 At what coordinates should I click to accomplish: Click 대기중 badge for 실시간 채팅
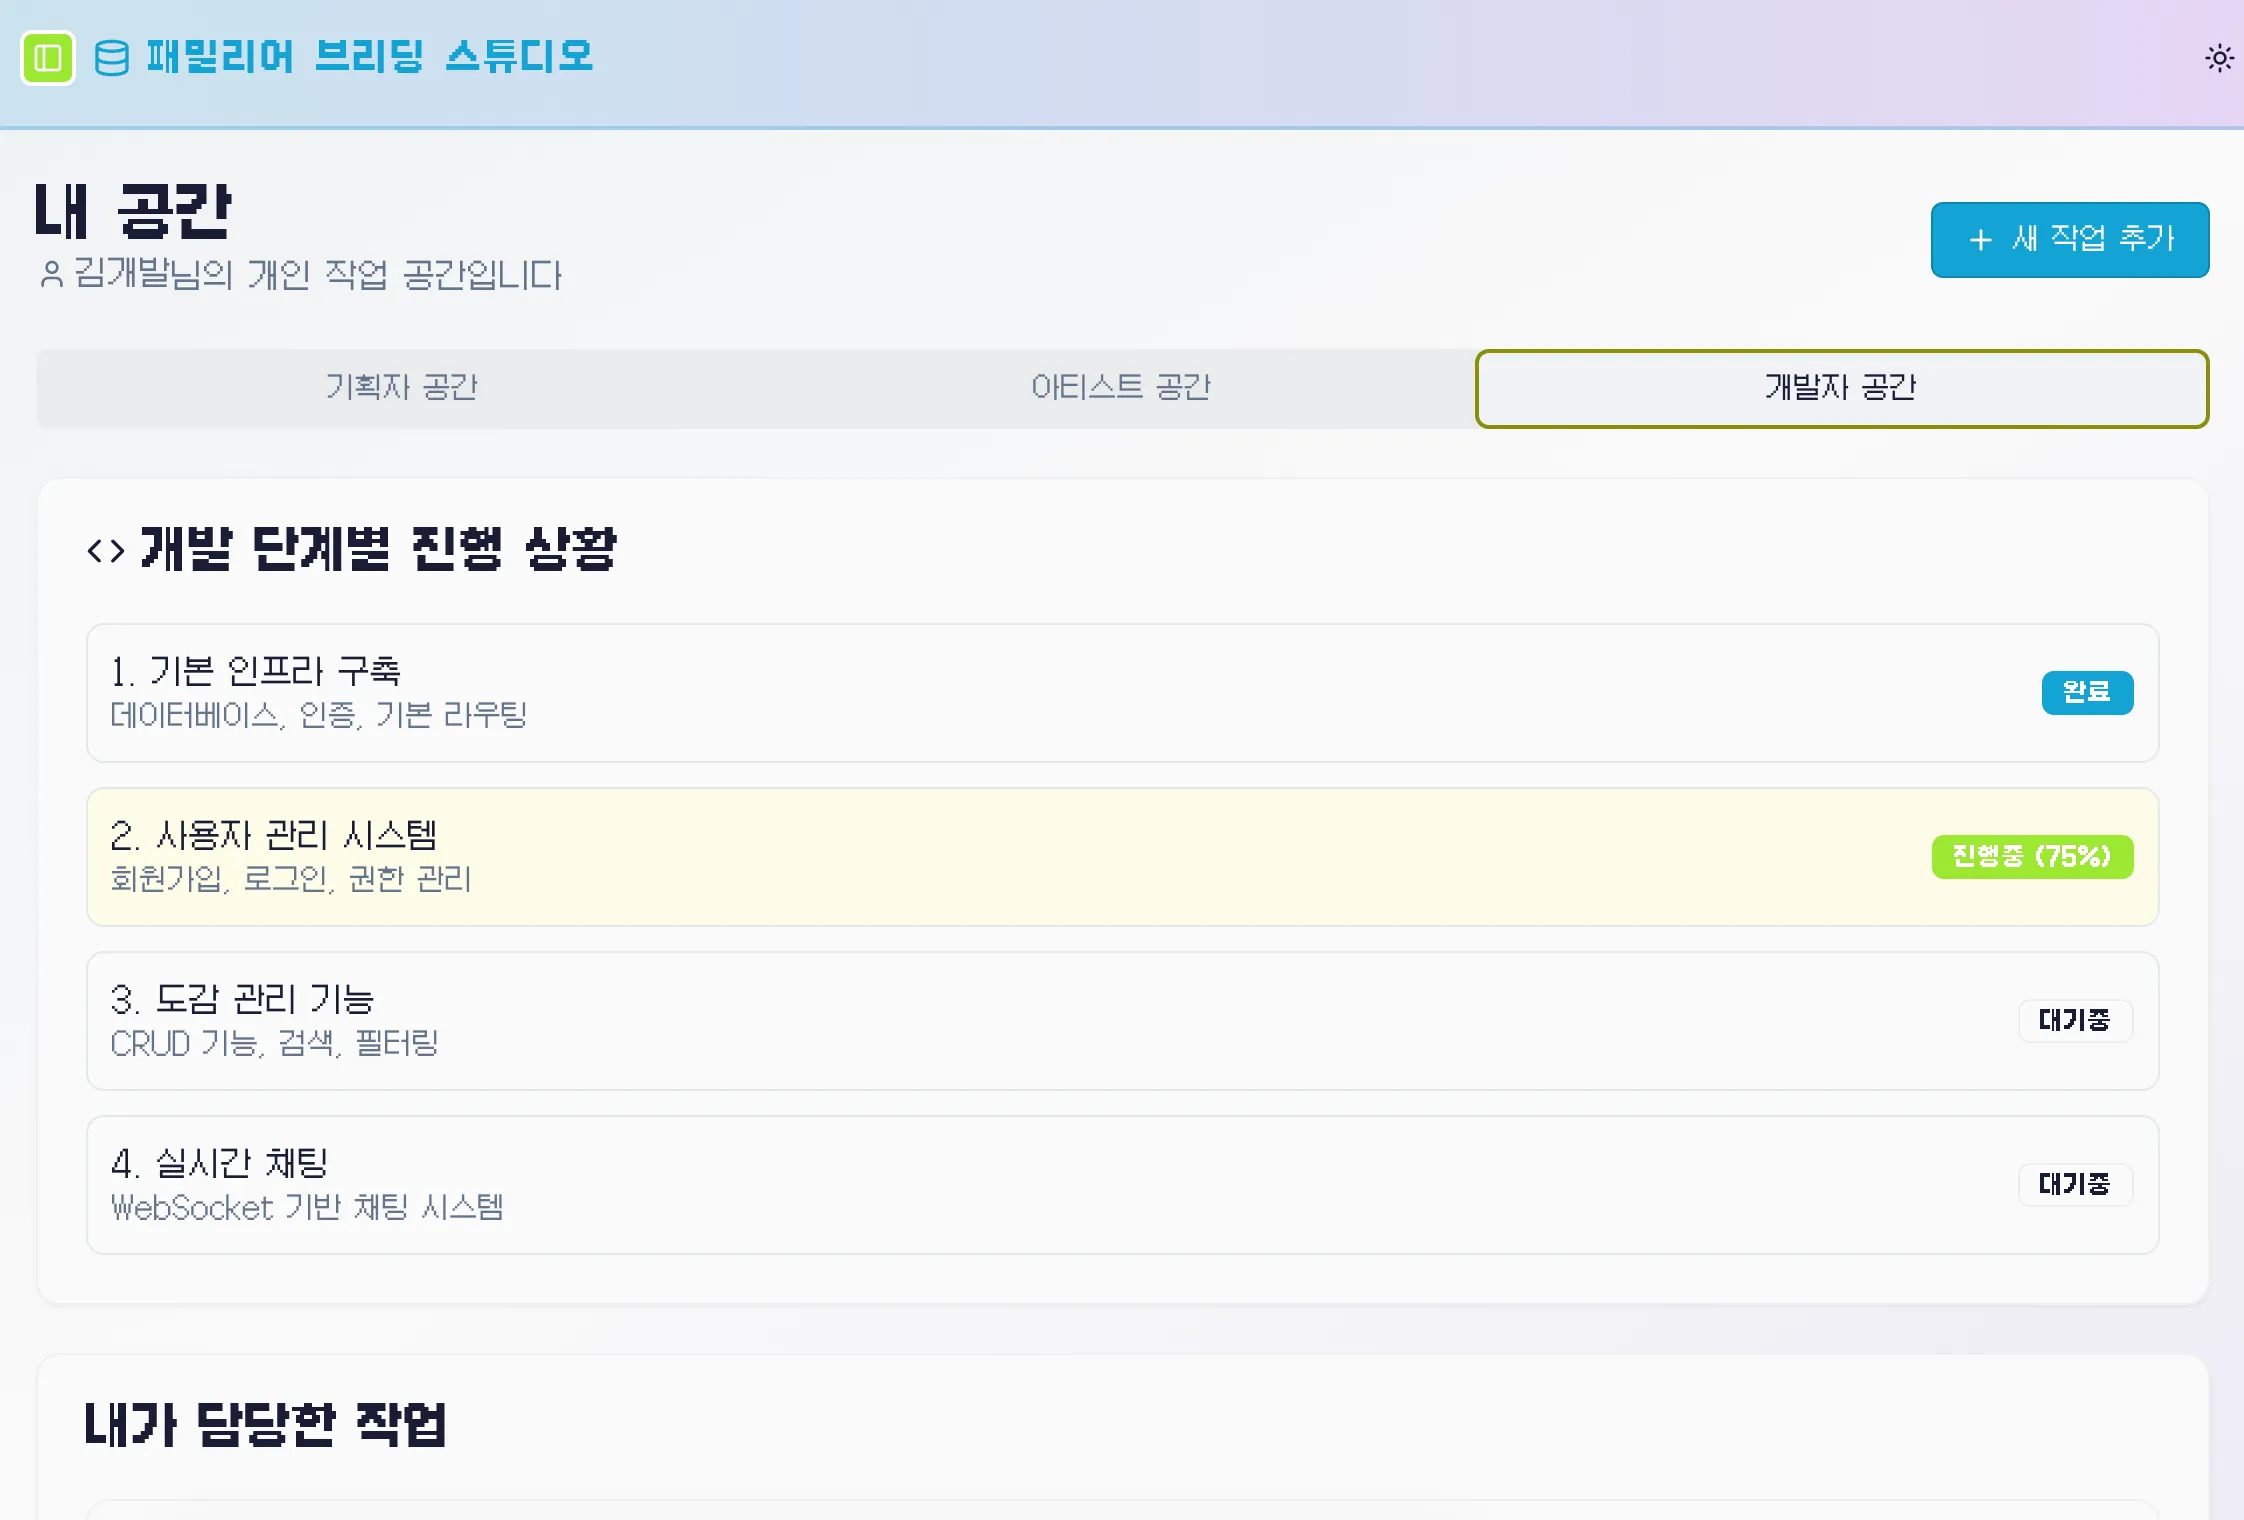tap(2075, 1185)
